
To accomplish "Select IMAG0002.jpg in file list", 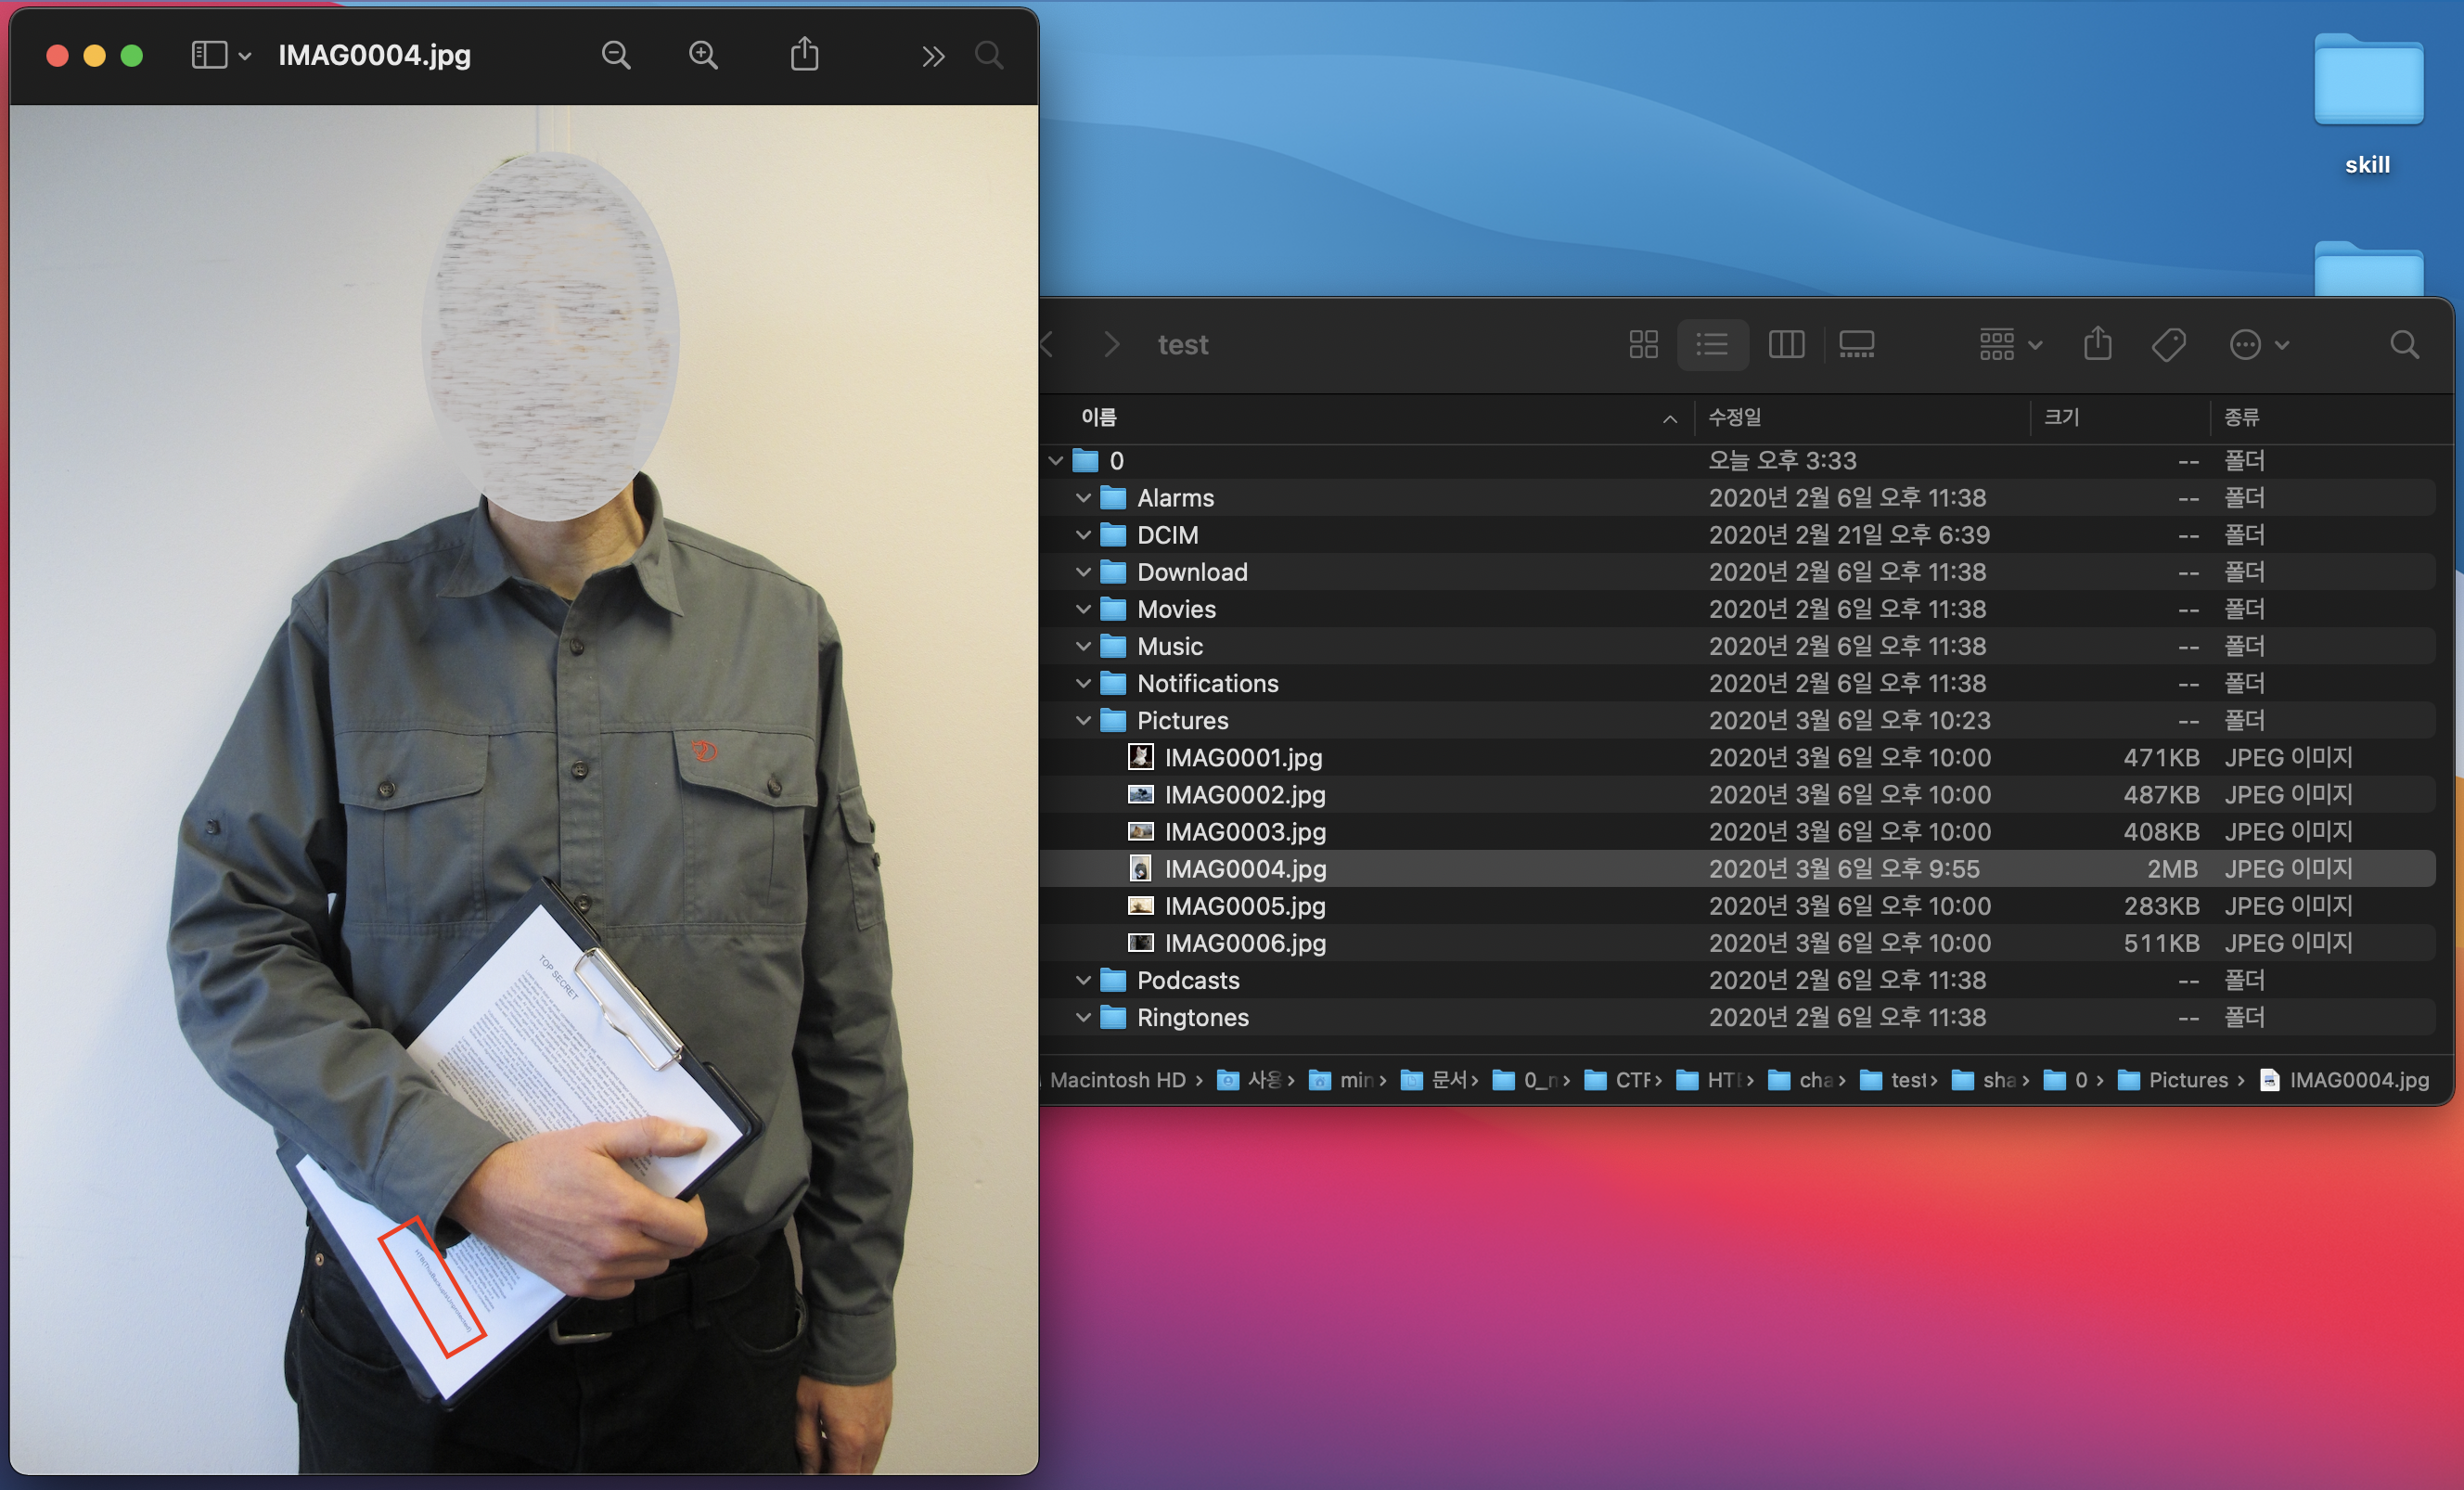I will [x=1244, y=795].
